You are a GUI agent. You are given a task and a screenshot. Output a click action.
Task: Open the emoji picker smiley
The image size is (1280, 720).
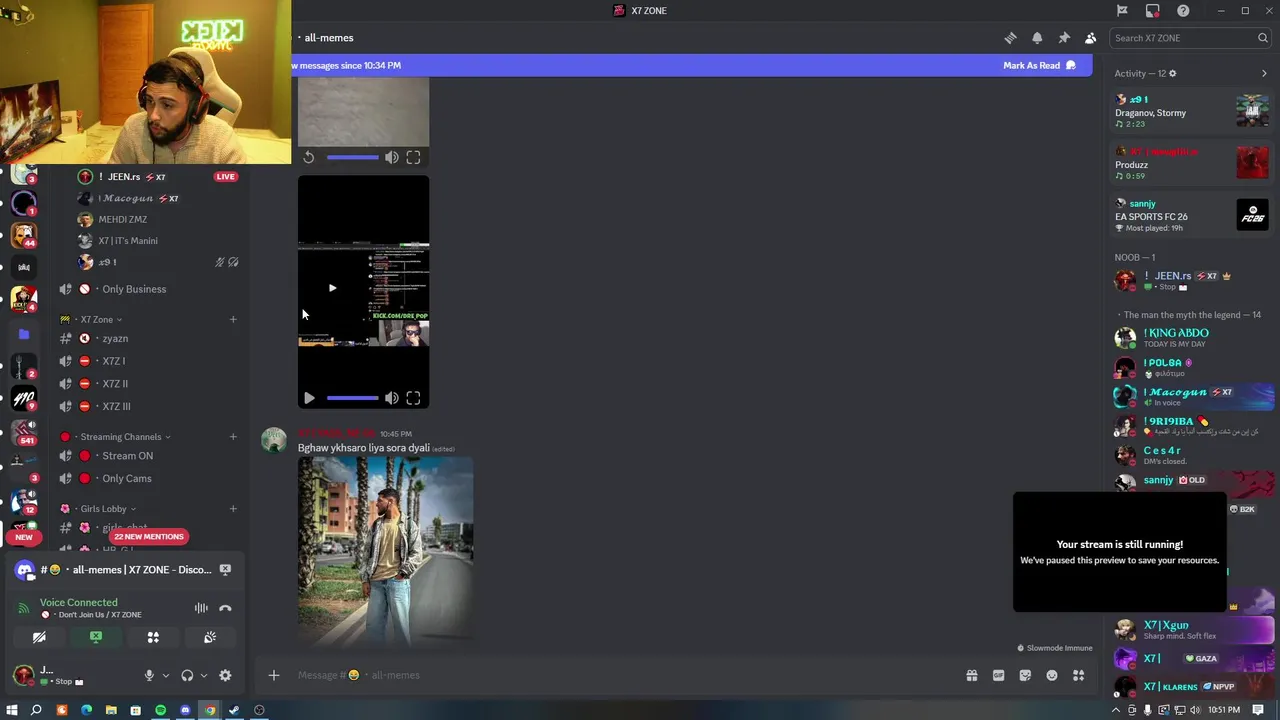pyautogui.click(x=1052, y=675)
